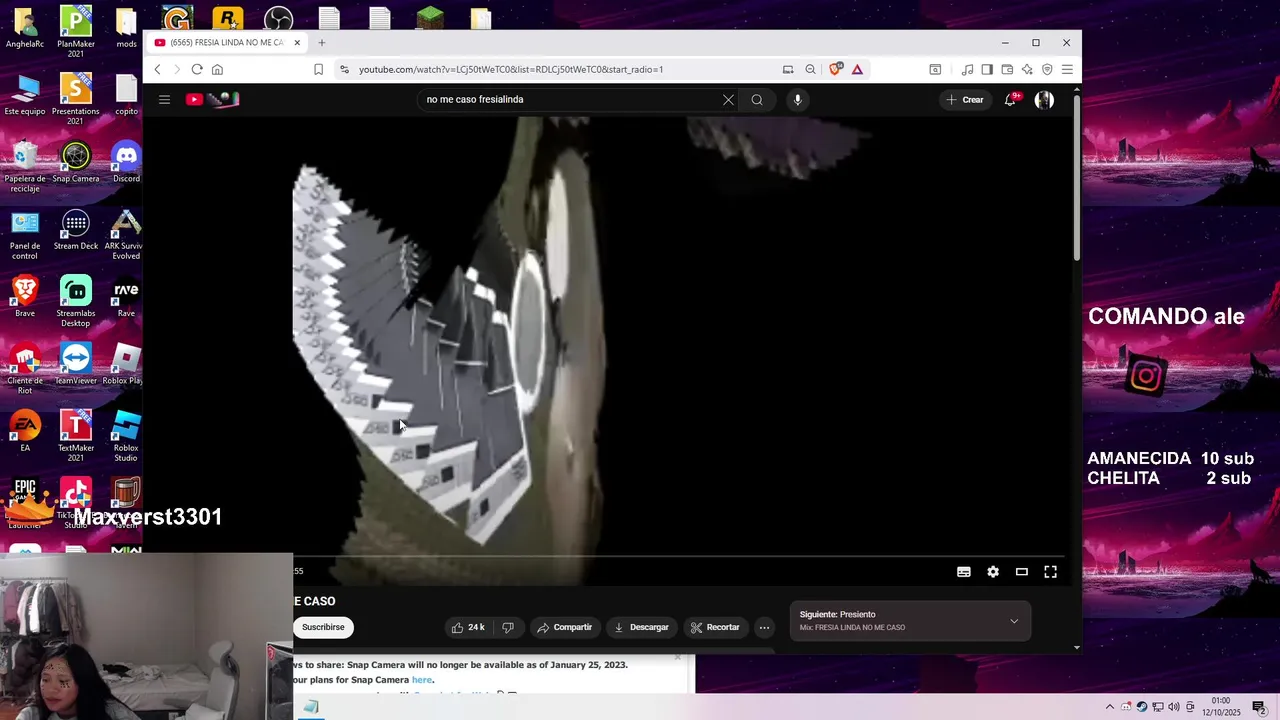Open Brave Wallet icon
1280x720 pixels.
(1007, 69)
